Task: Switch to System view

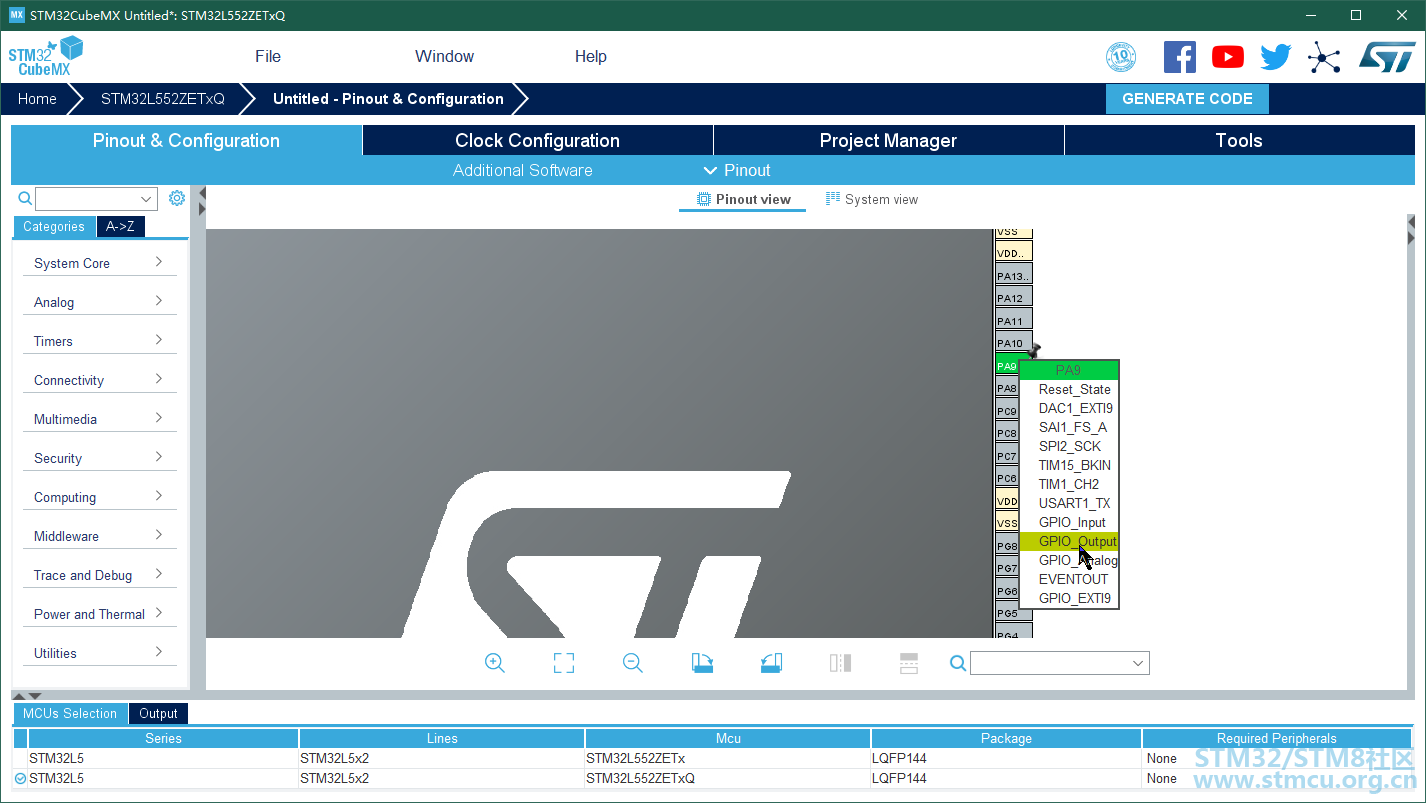Action: (x=872, y=200)
